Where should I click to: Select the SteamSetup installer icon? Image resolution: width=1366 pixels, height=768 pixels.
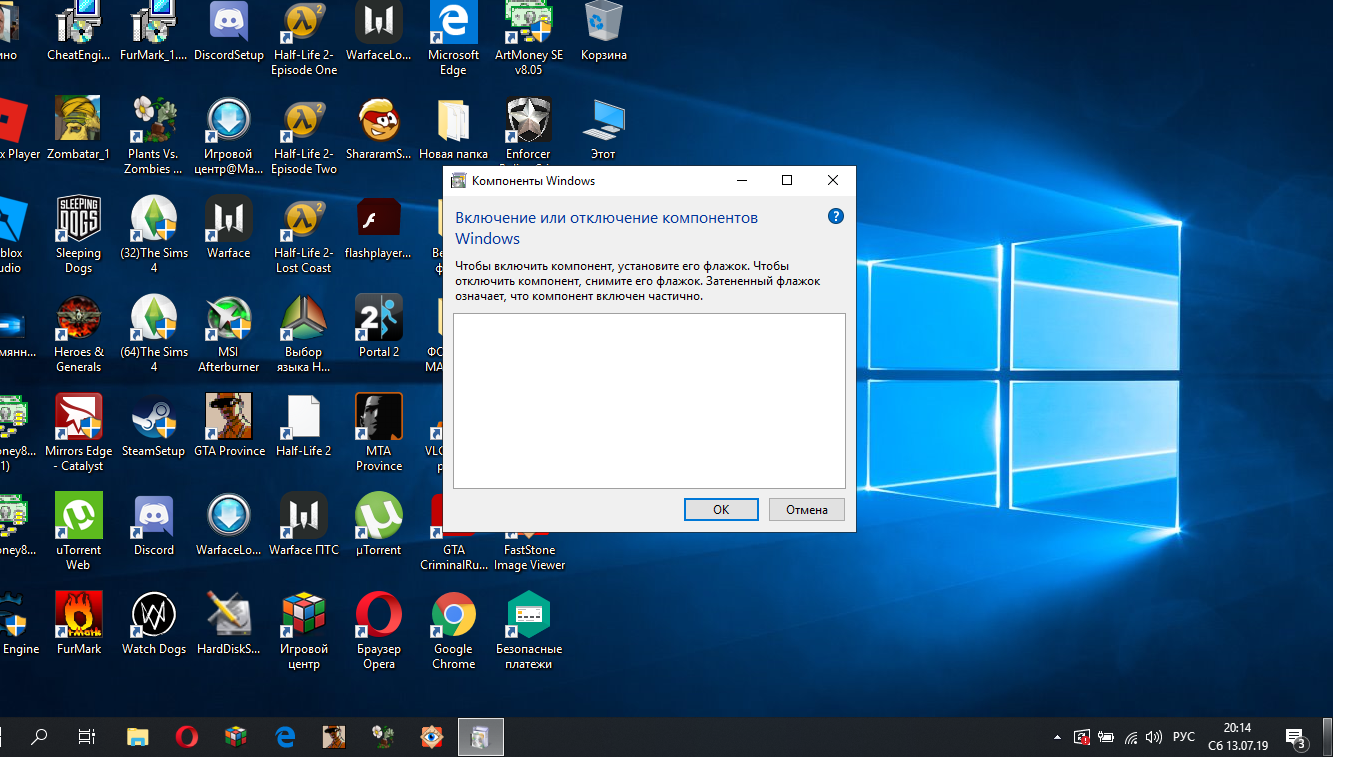pyautogui.click(x=154, y=426)
